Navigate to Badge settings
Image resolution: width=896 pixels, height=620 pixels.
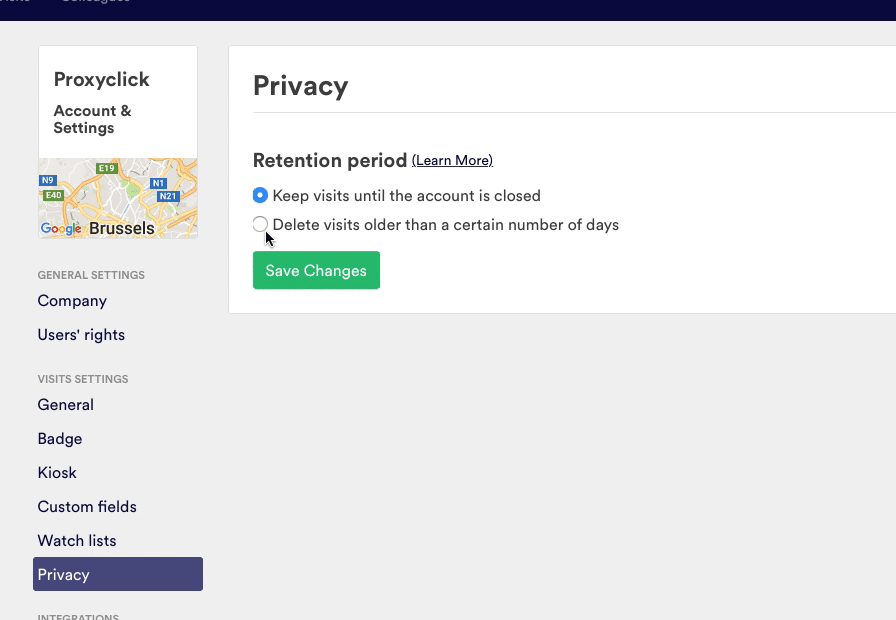click(x=60, y=439)
